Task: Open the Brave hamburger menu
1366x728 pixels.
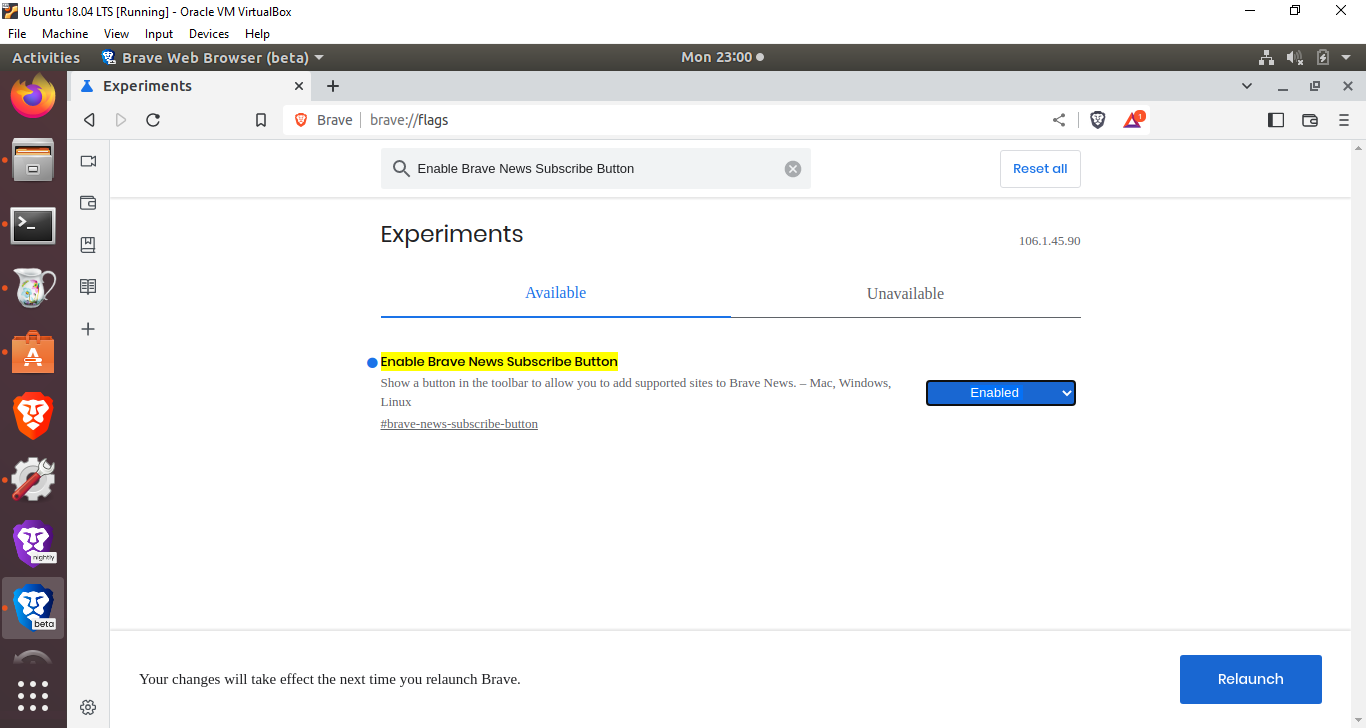Action: tap(1345, 119)
